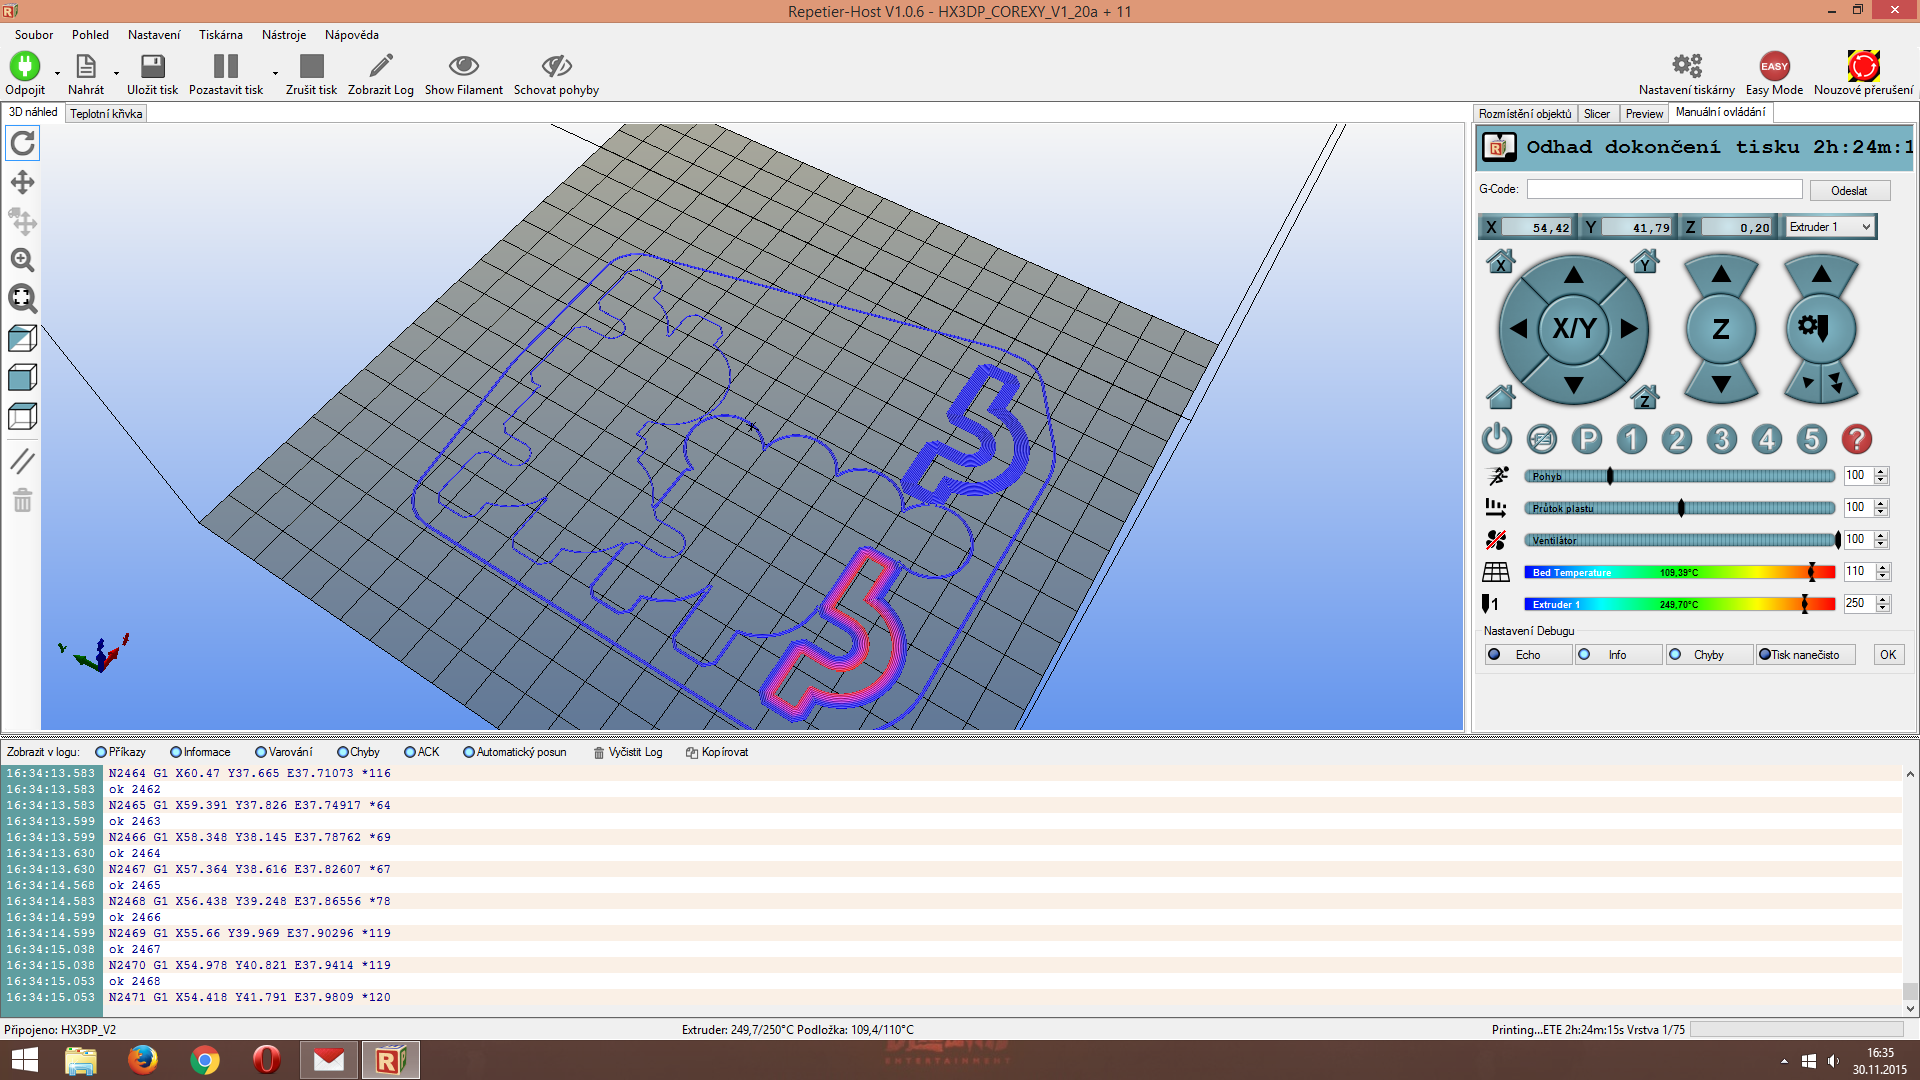Click the Emergency Stop (Nouzové přerušení) icon
Screen dimensions: 1920x1080
click(x=1863, y=67)
